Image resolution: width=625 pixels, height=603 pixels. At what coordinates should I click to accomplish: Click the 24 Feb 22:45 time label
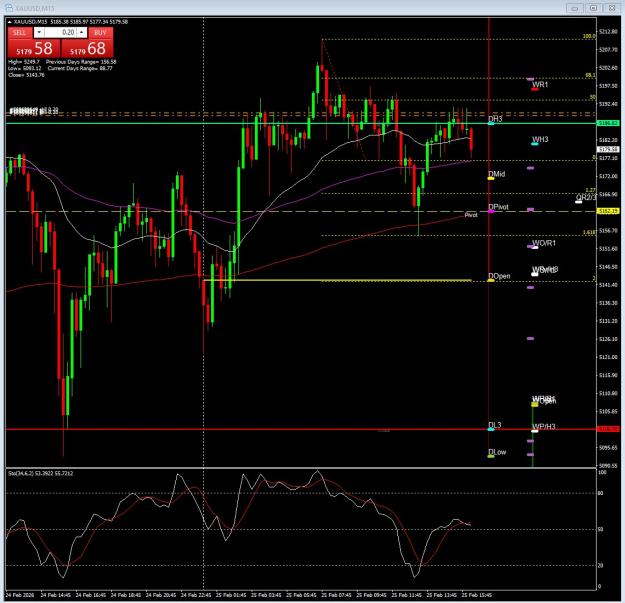[196, 595]
